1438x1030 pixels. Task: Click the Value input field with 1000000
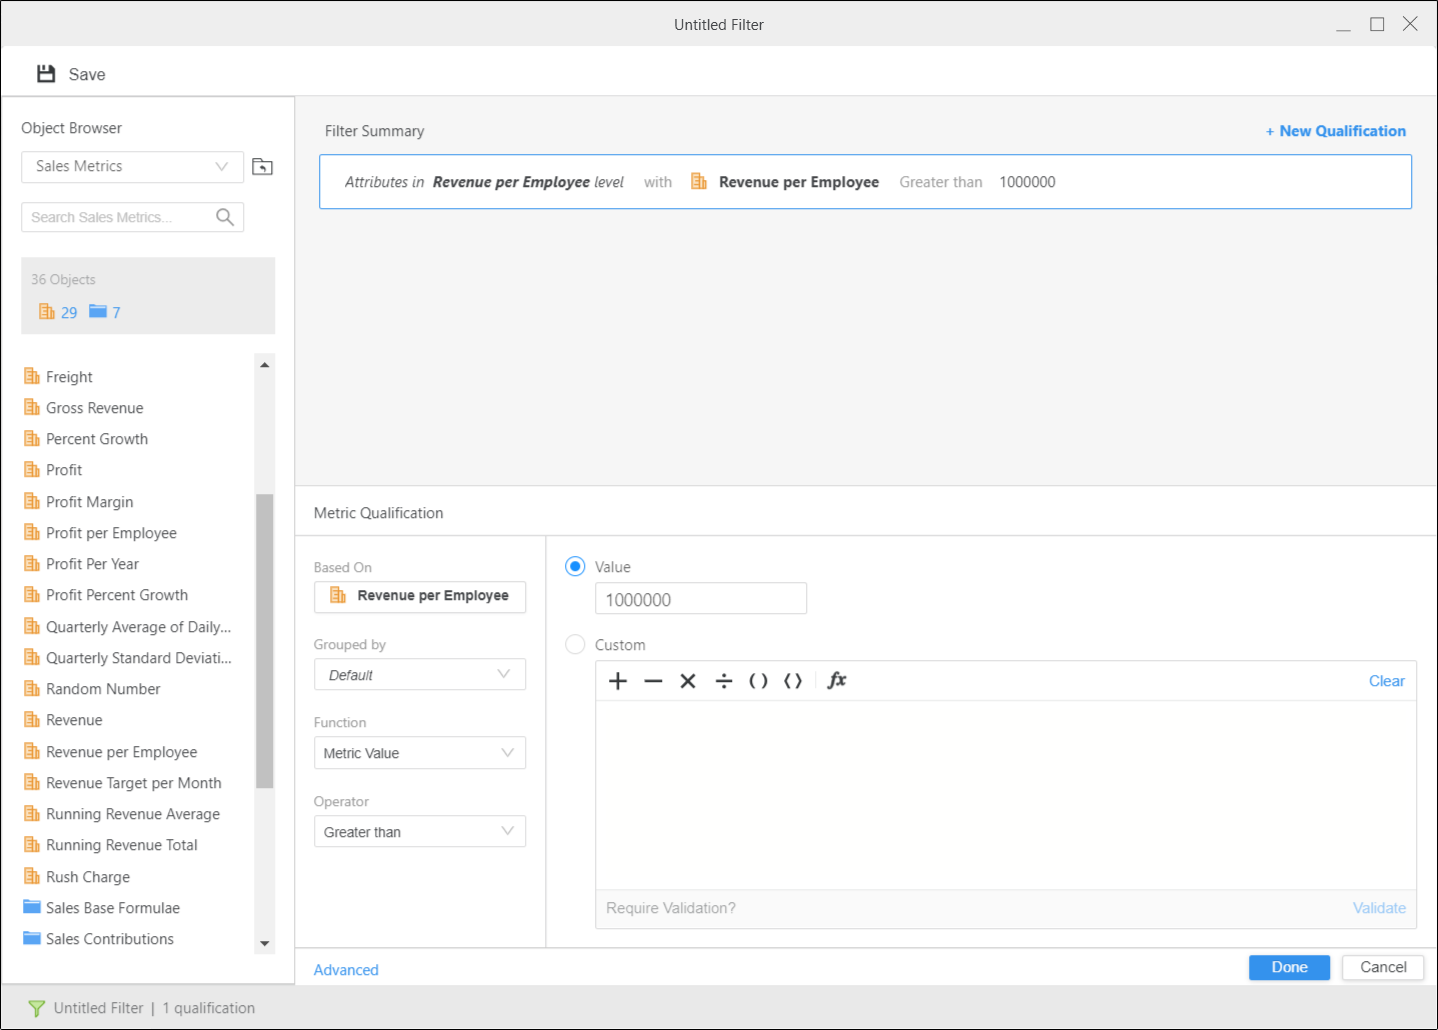coord(700,599)
